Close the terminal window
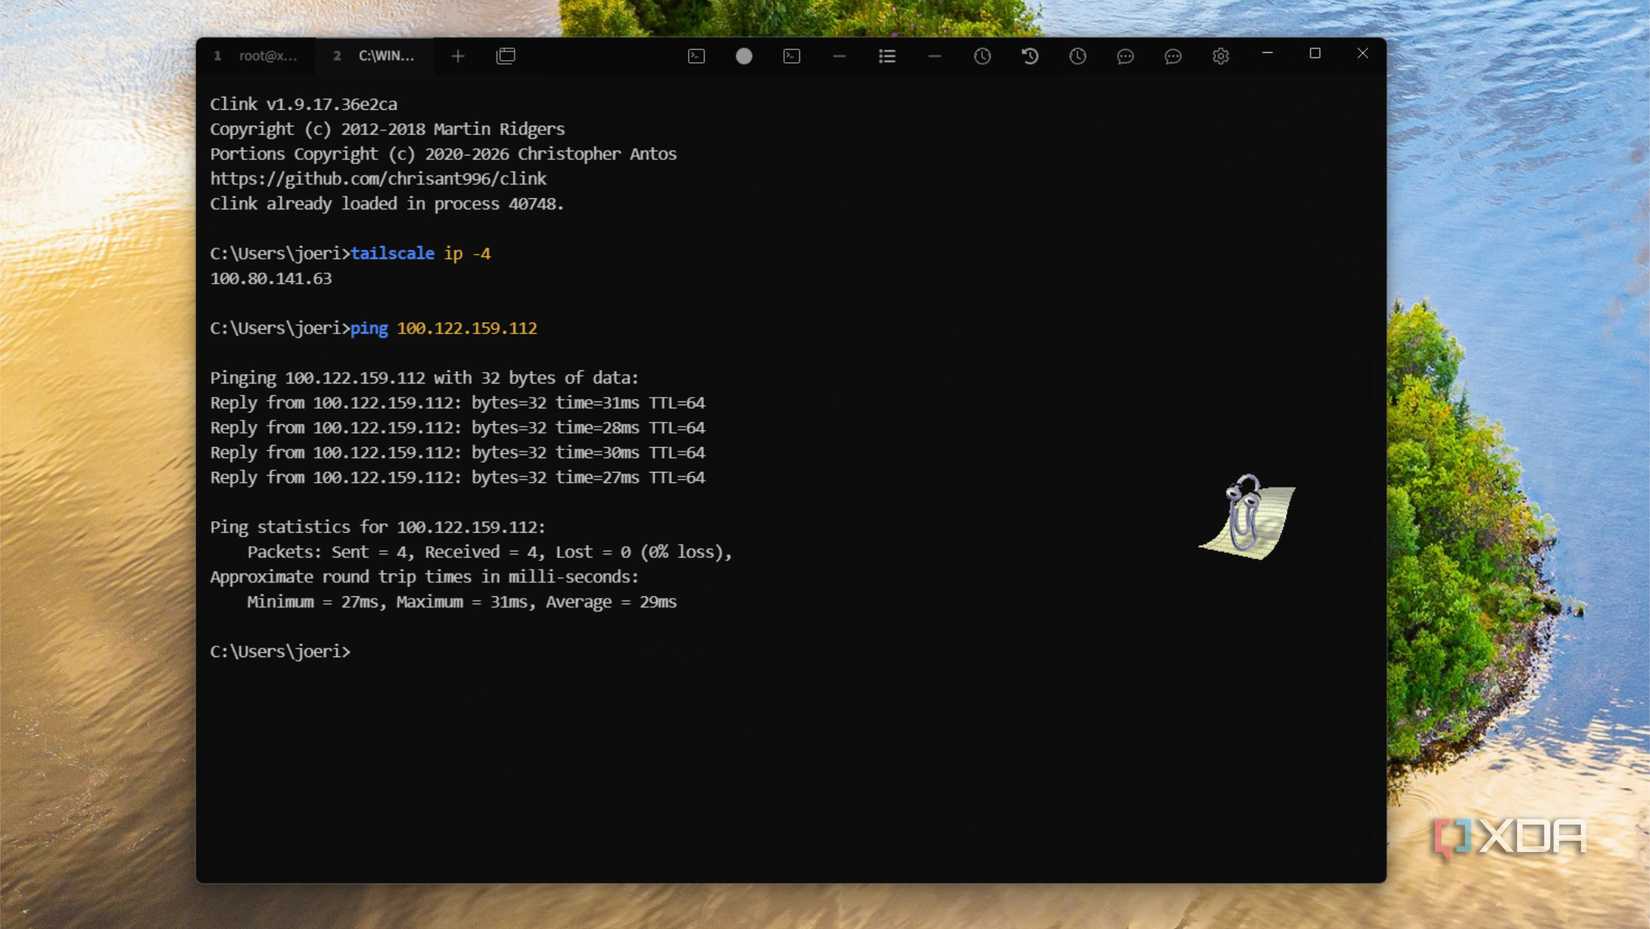Viewport: 1650px width, 929px height. click(x=1362, y=53)
